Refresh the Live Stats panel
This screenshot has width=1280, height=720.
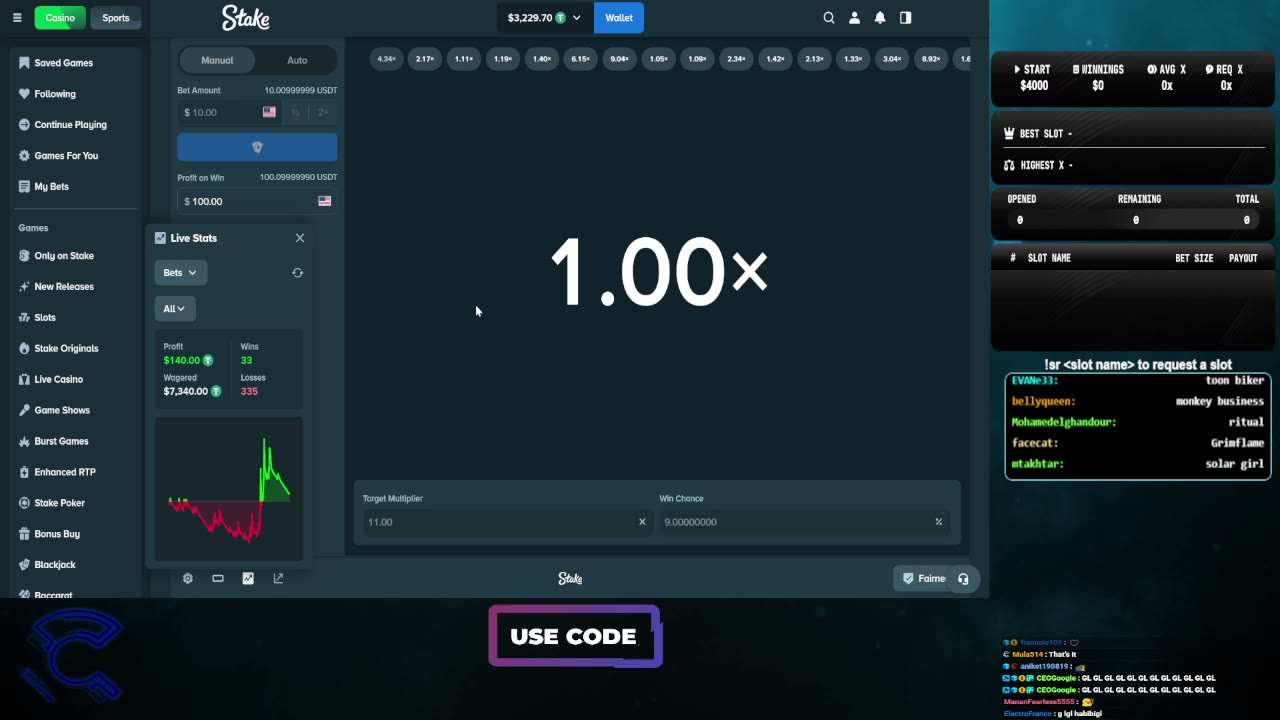pyautogui.click(x=297, y=273)
